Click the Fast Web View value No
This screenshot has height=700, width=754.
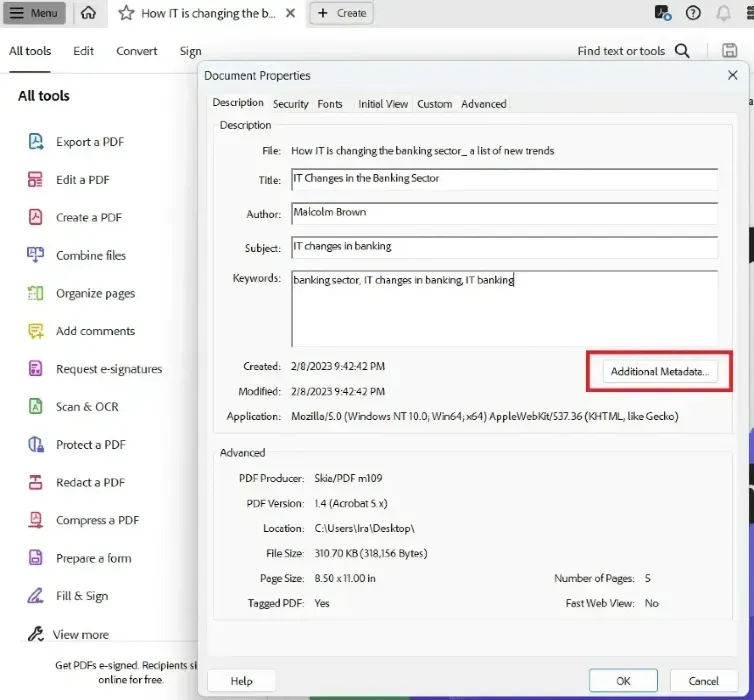pyautogui.click(x=652, y=603)
